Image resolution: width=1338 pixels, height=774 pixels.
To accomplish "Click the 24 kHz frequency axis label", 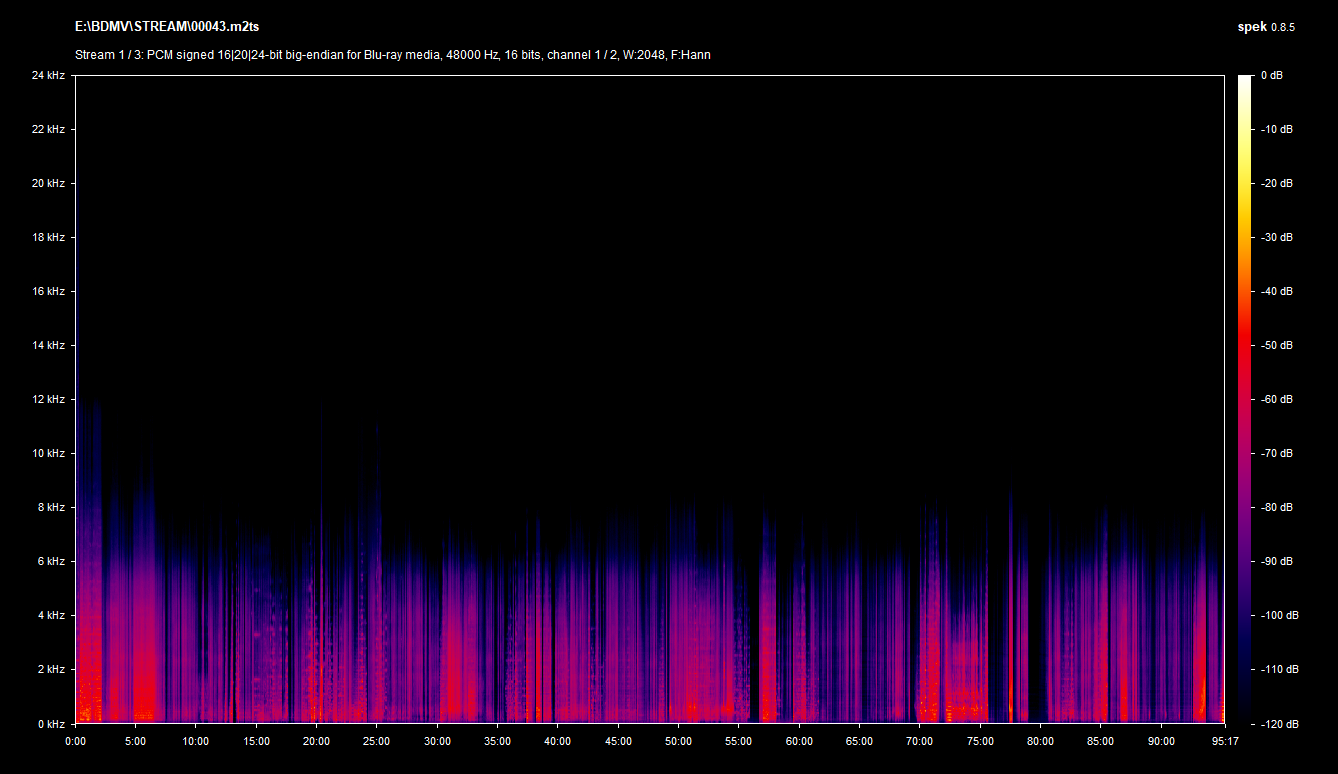I will [x=48, y=76].
